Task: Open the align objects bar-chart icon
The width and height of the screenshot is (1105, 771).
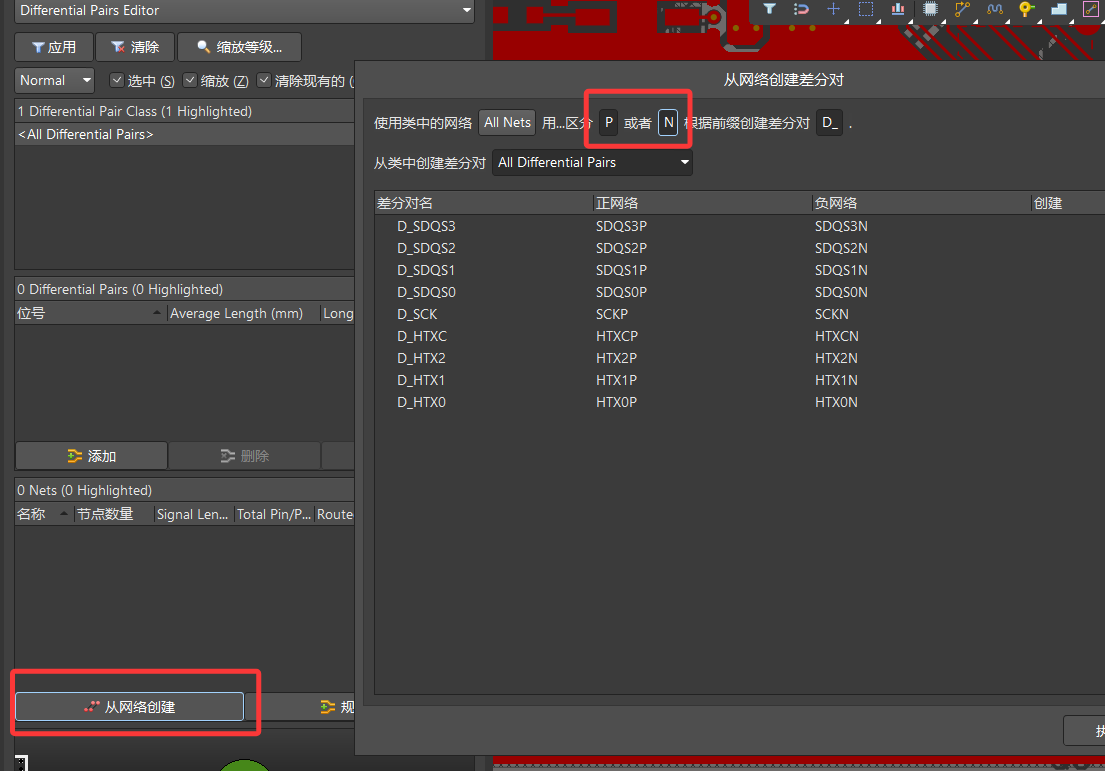Action: pos(898,9)
